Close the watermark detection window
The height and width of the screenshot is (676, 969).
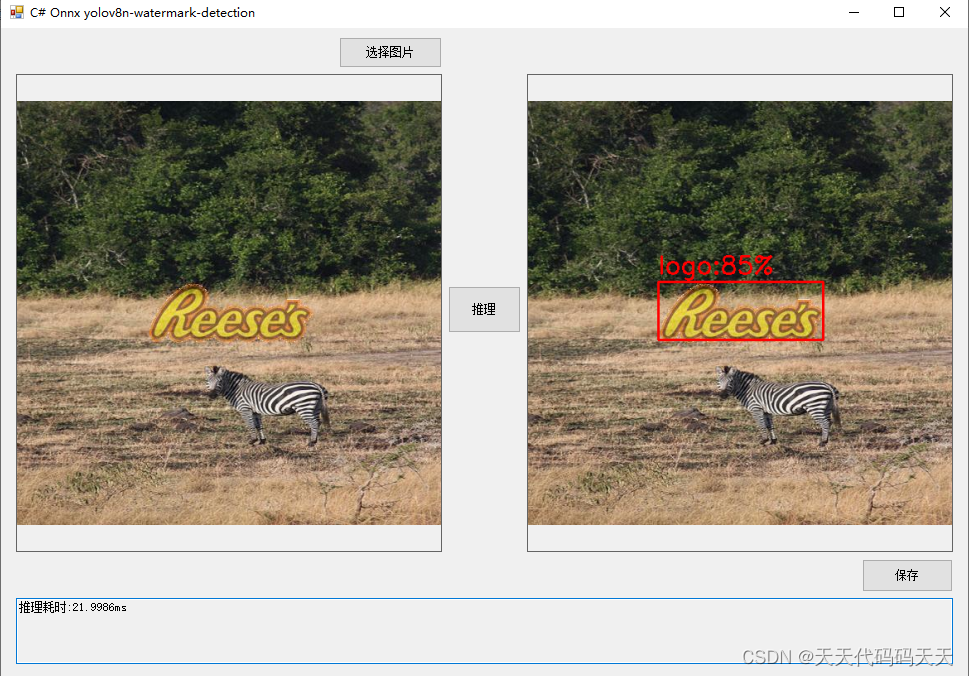pyautogui.click(x=945, y=12)
